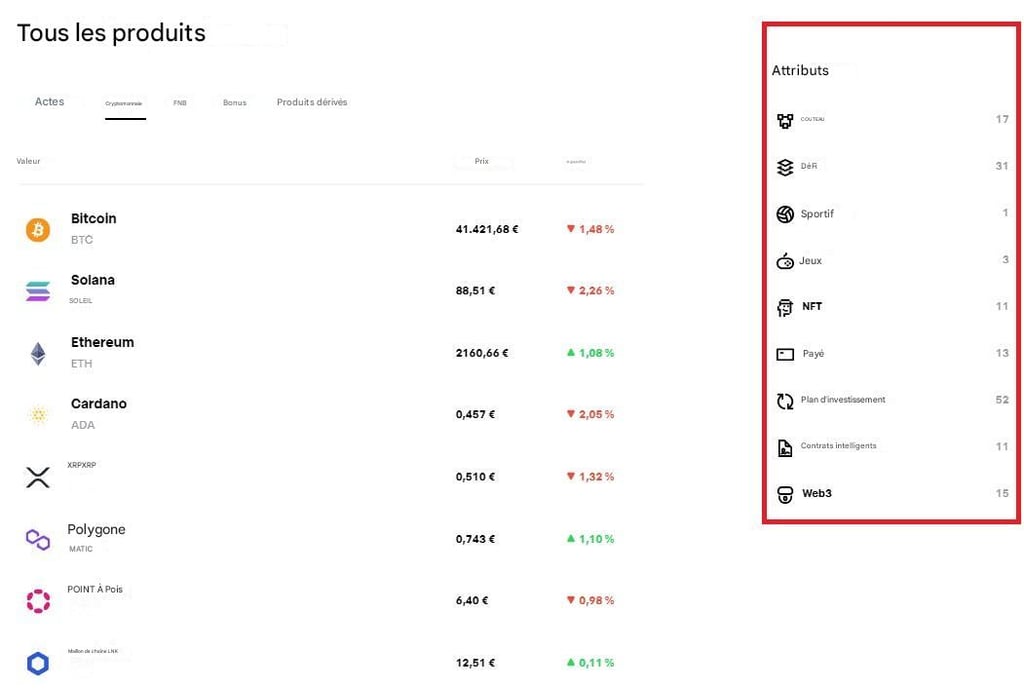
Task: Click the document icon beside Contrats intelligents
Action: pyautogui.click(x=786, y=446)
